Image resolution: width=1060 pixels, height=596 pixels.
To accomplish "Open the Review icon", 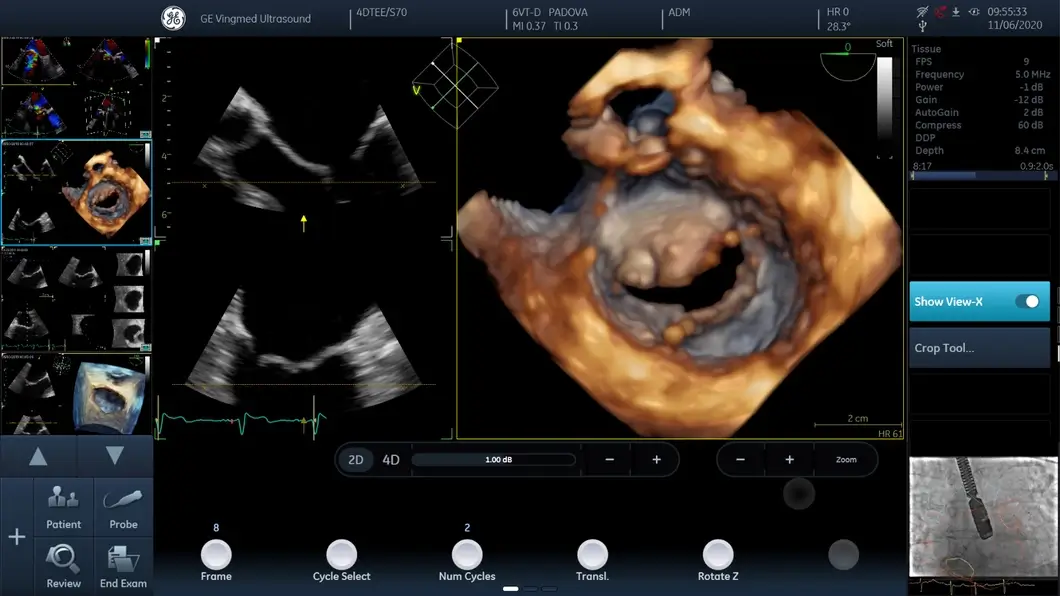I will [63, 565].
